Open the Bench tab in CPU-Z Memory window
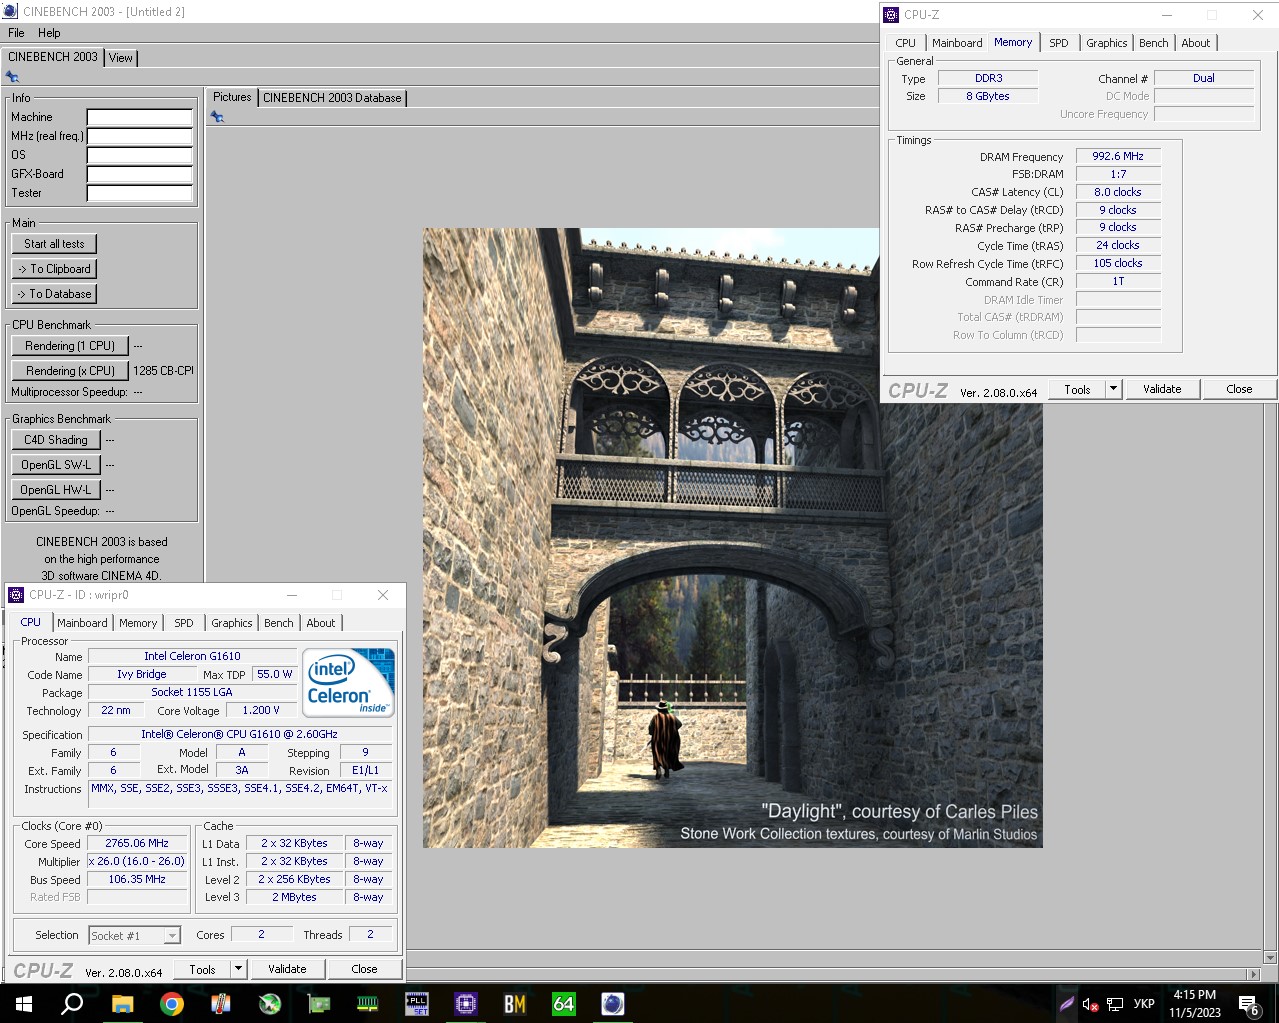The height and width of the screenshot is (1023, 1279). tap(1153, 43)
